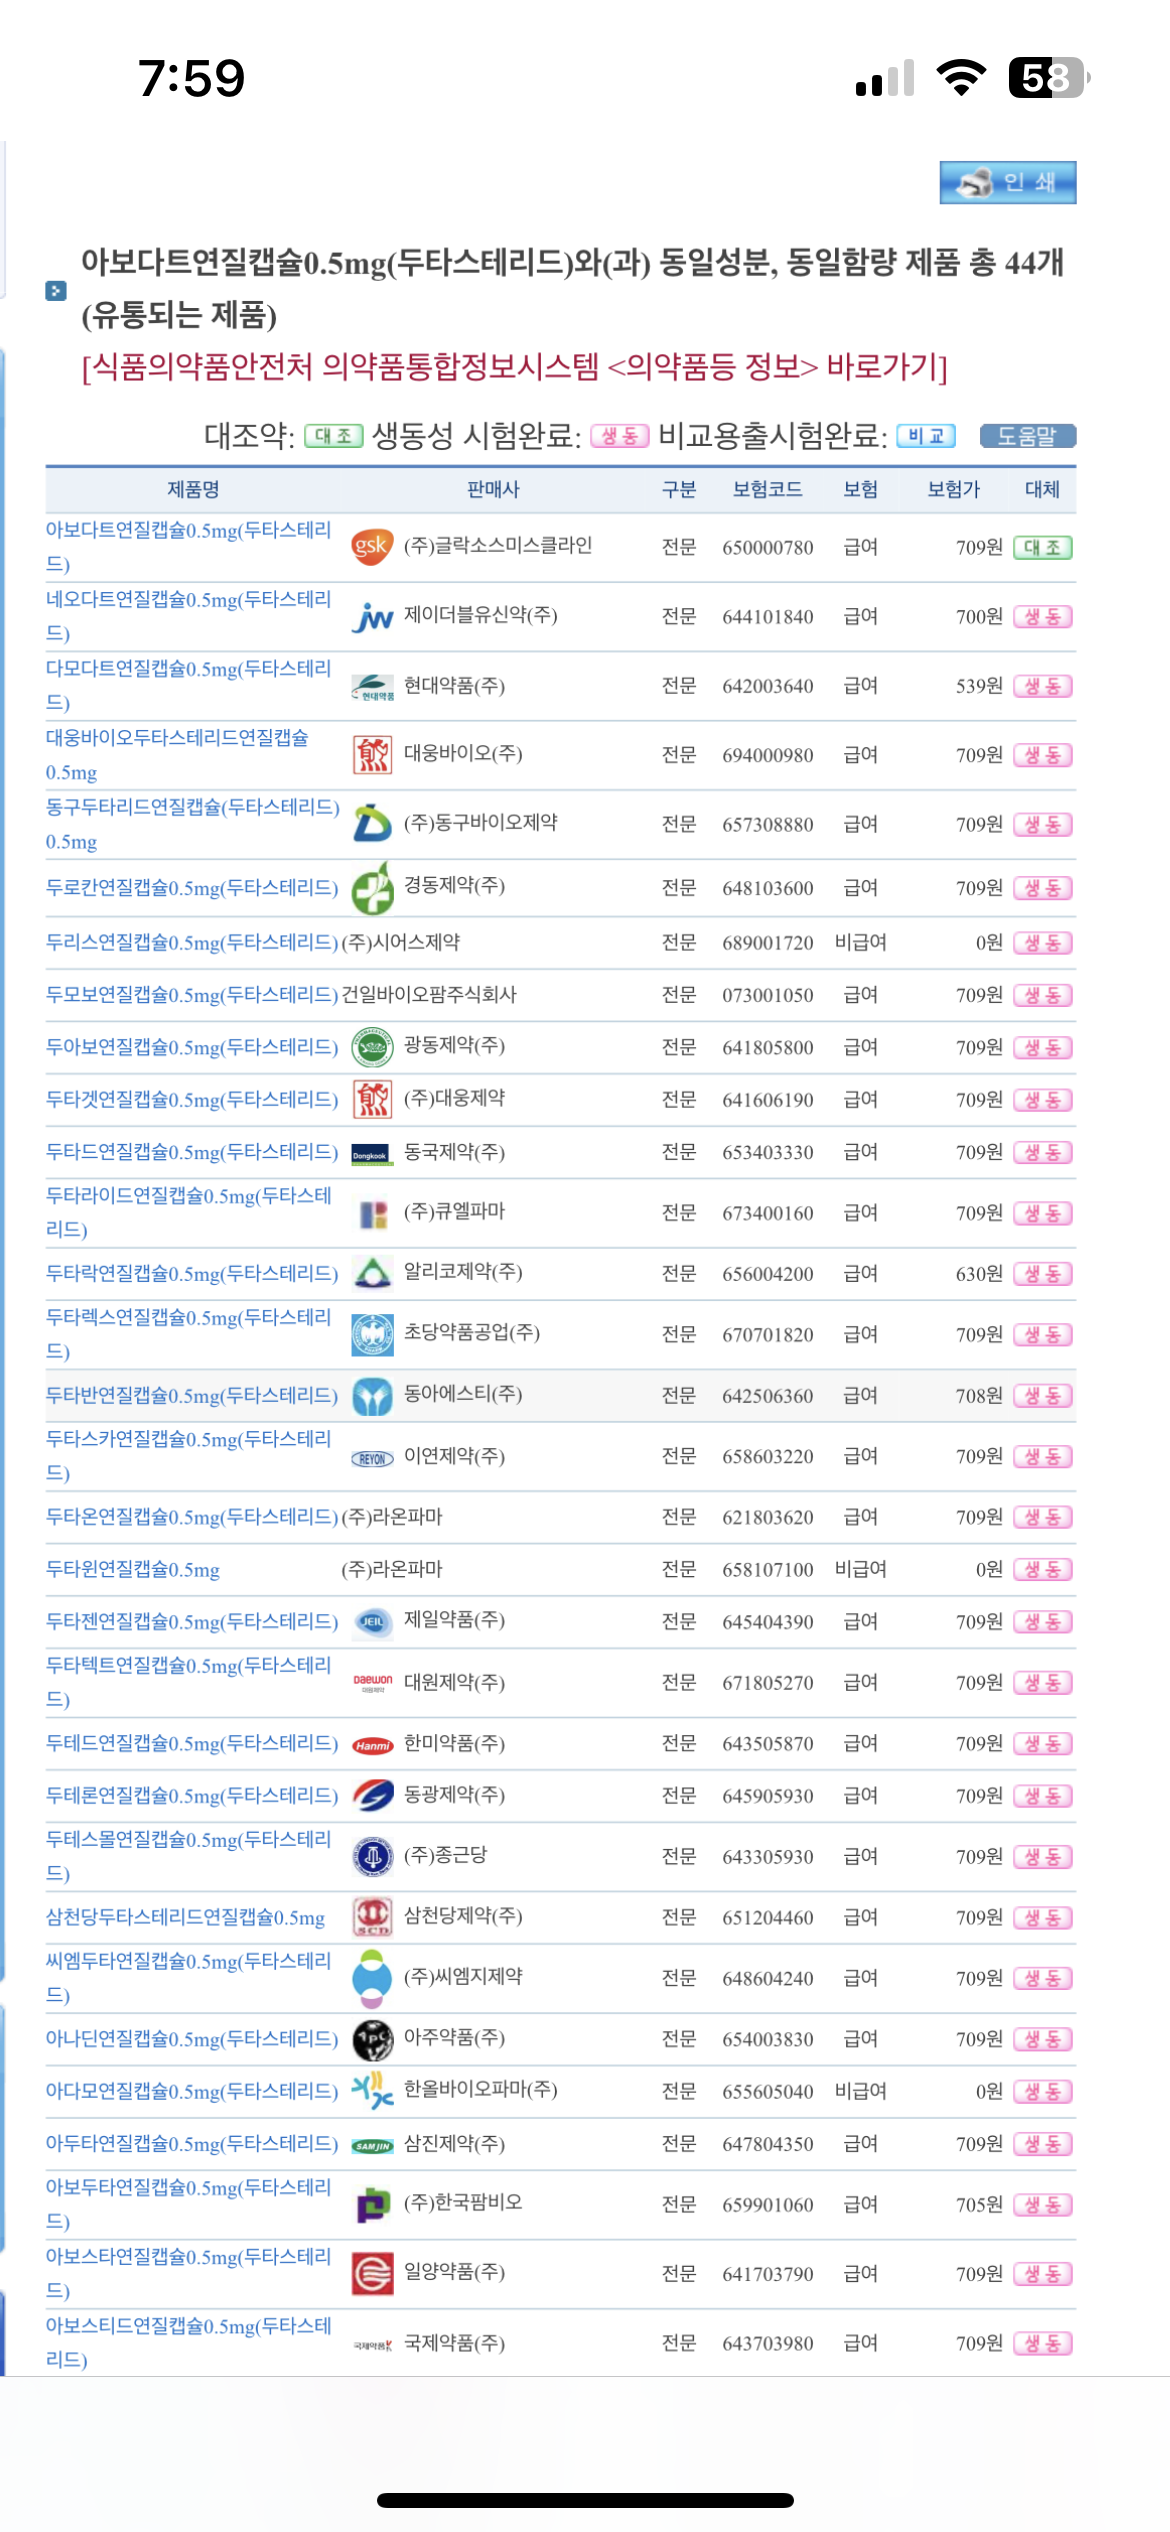Click the battery indicator in status bar
The image size is (1170, 2532).
[x=1049, y=77]
